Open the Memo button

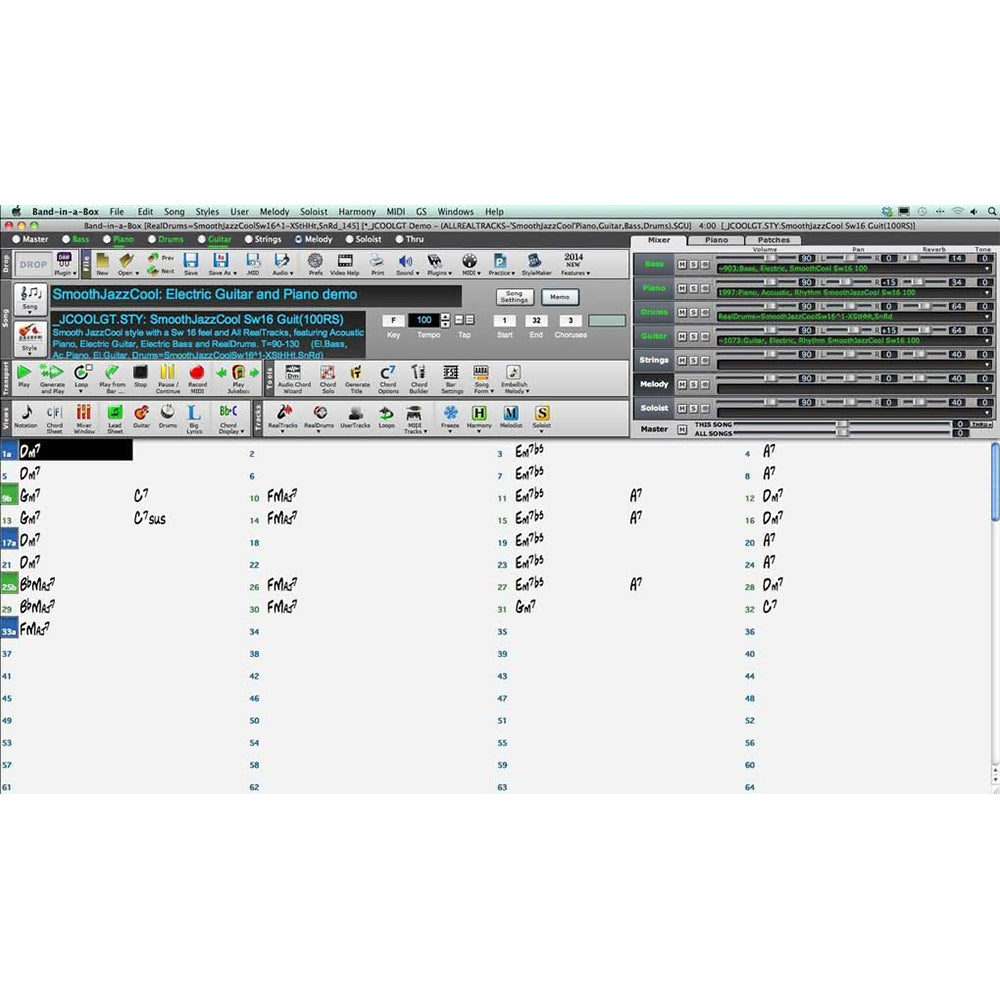coord(560,297)
